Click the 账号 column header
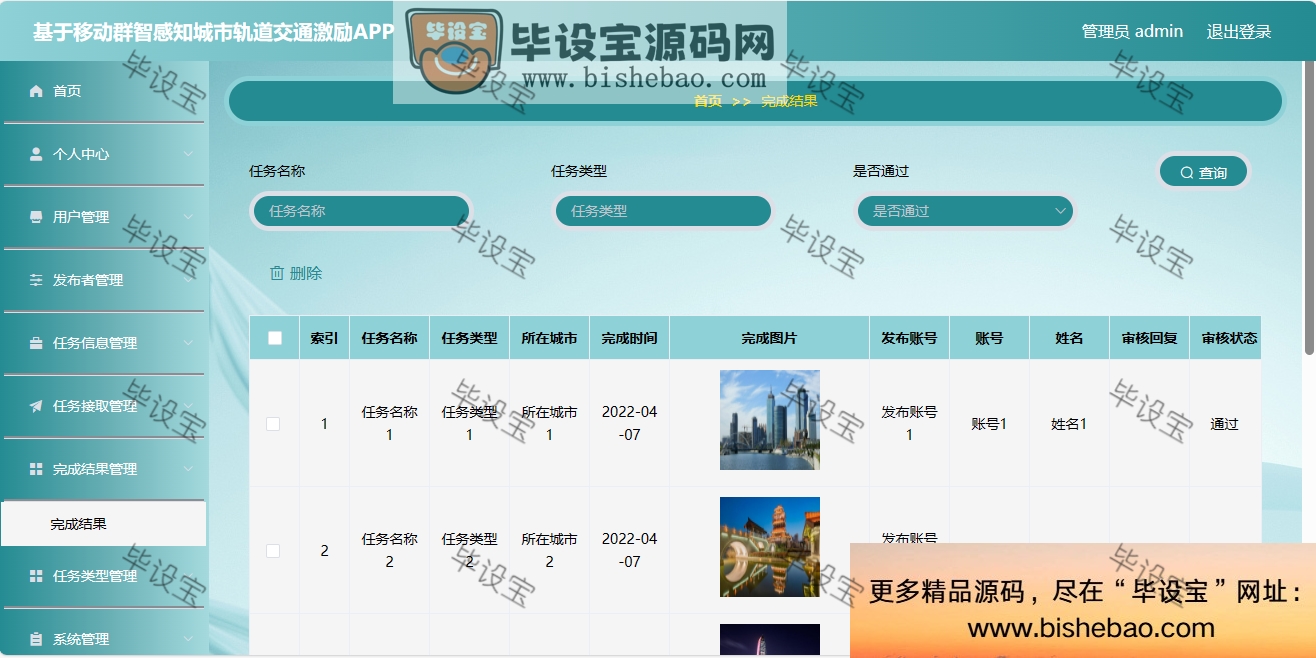 point(989,338)
